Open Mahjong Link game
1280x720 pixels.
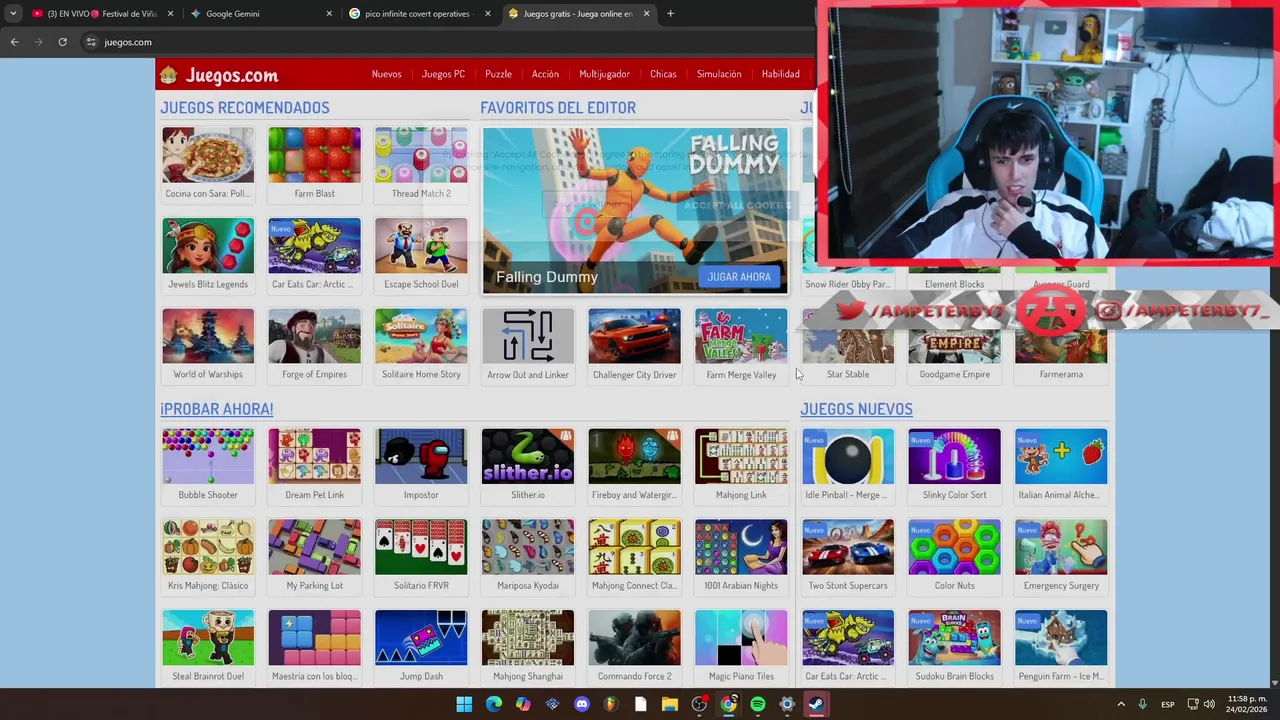[741, 465]
